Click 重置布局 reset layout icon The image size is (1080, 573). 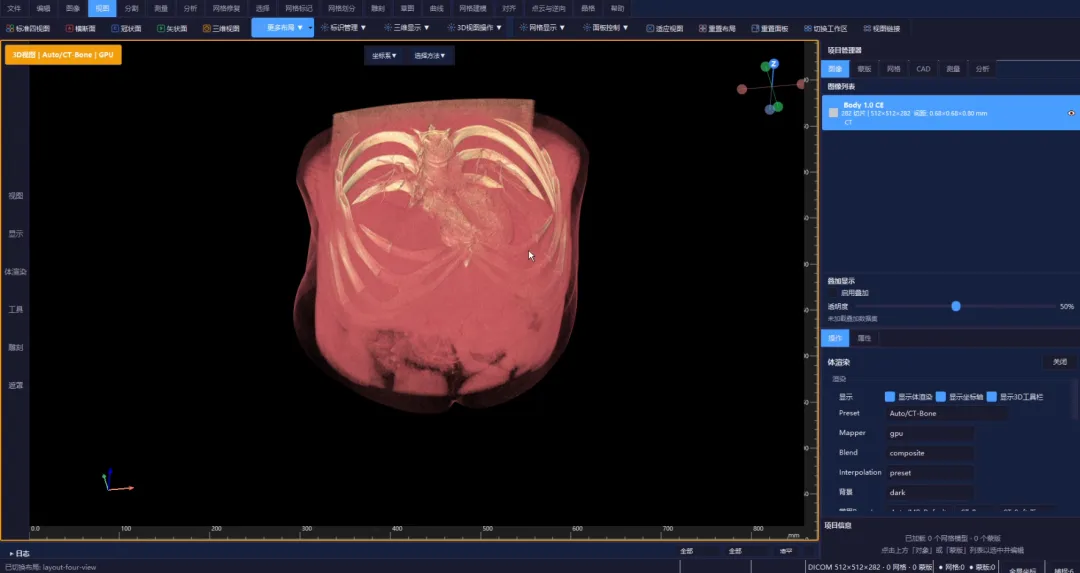(703, 28)
